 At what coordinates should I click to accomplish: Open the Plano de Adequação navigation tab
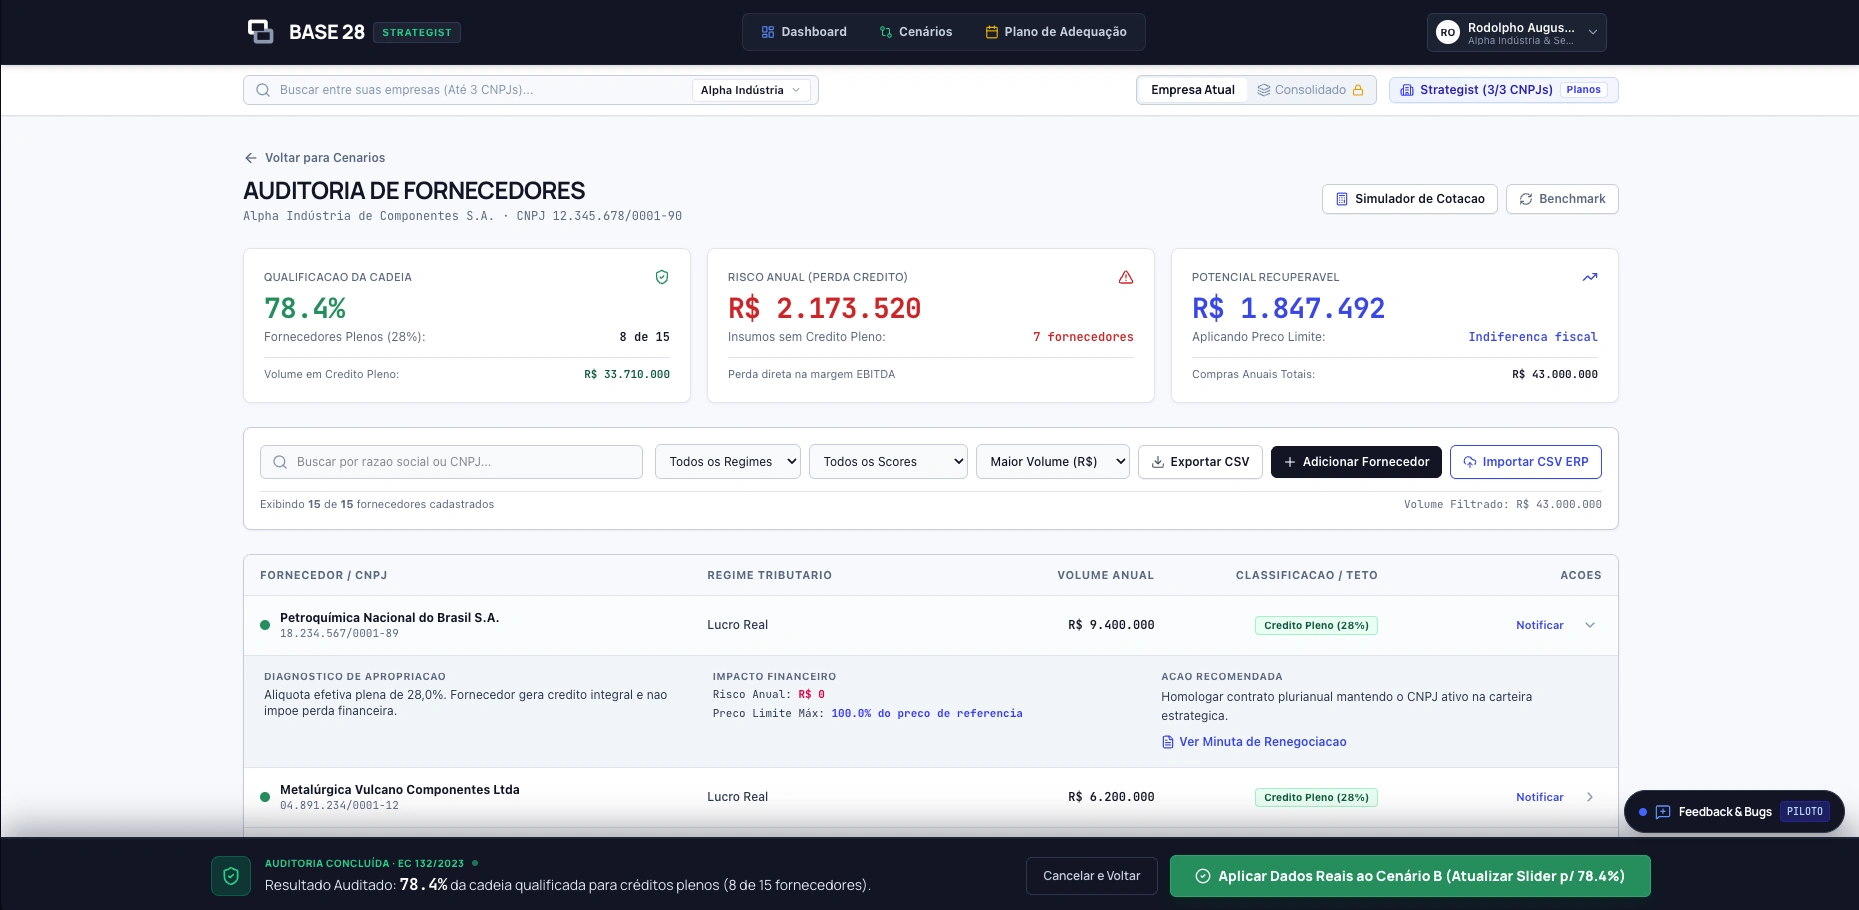(x=1056, y=32)
